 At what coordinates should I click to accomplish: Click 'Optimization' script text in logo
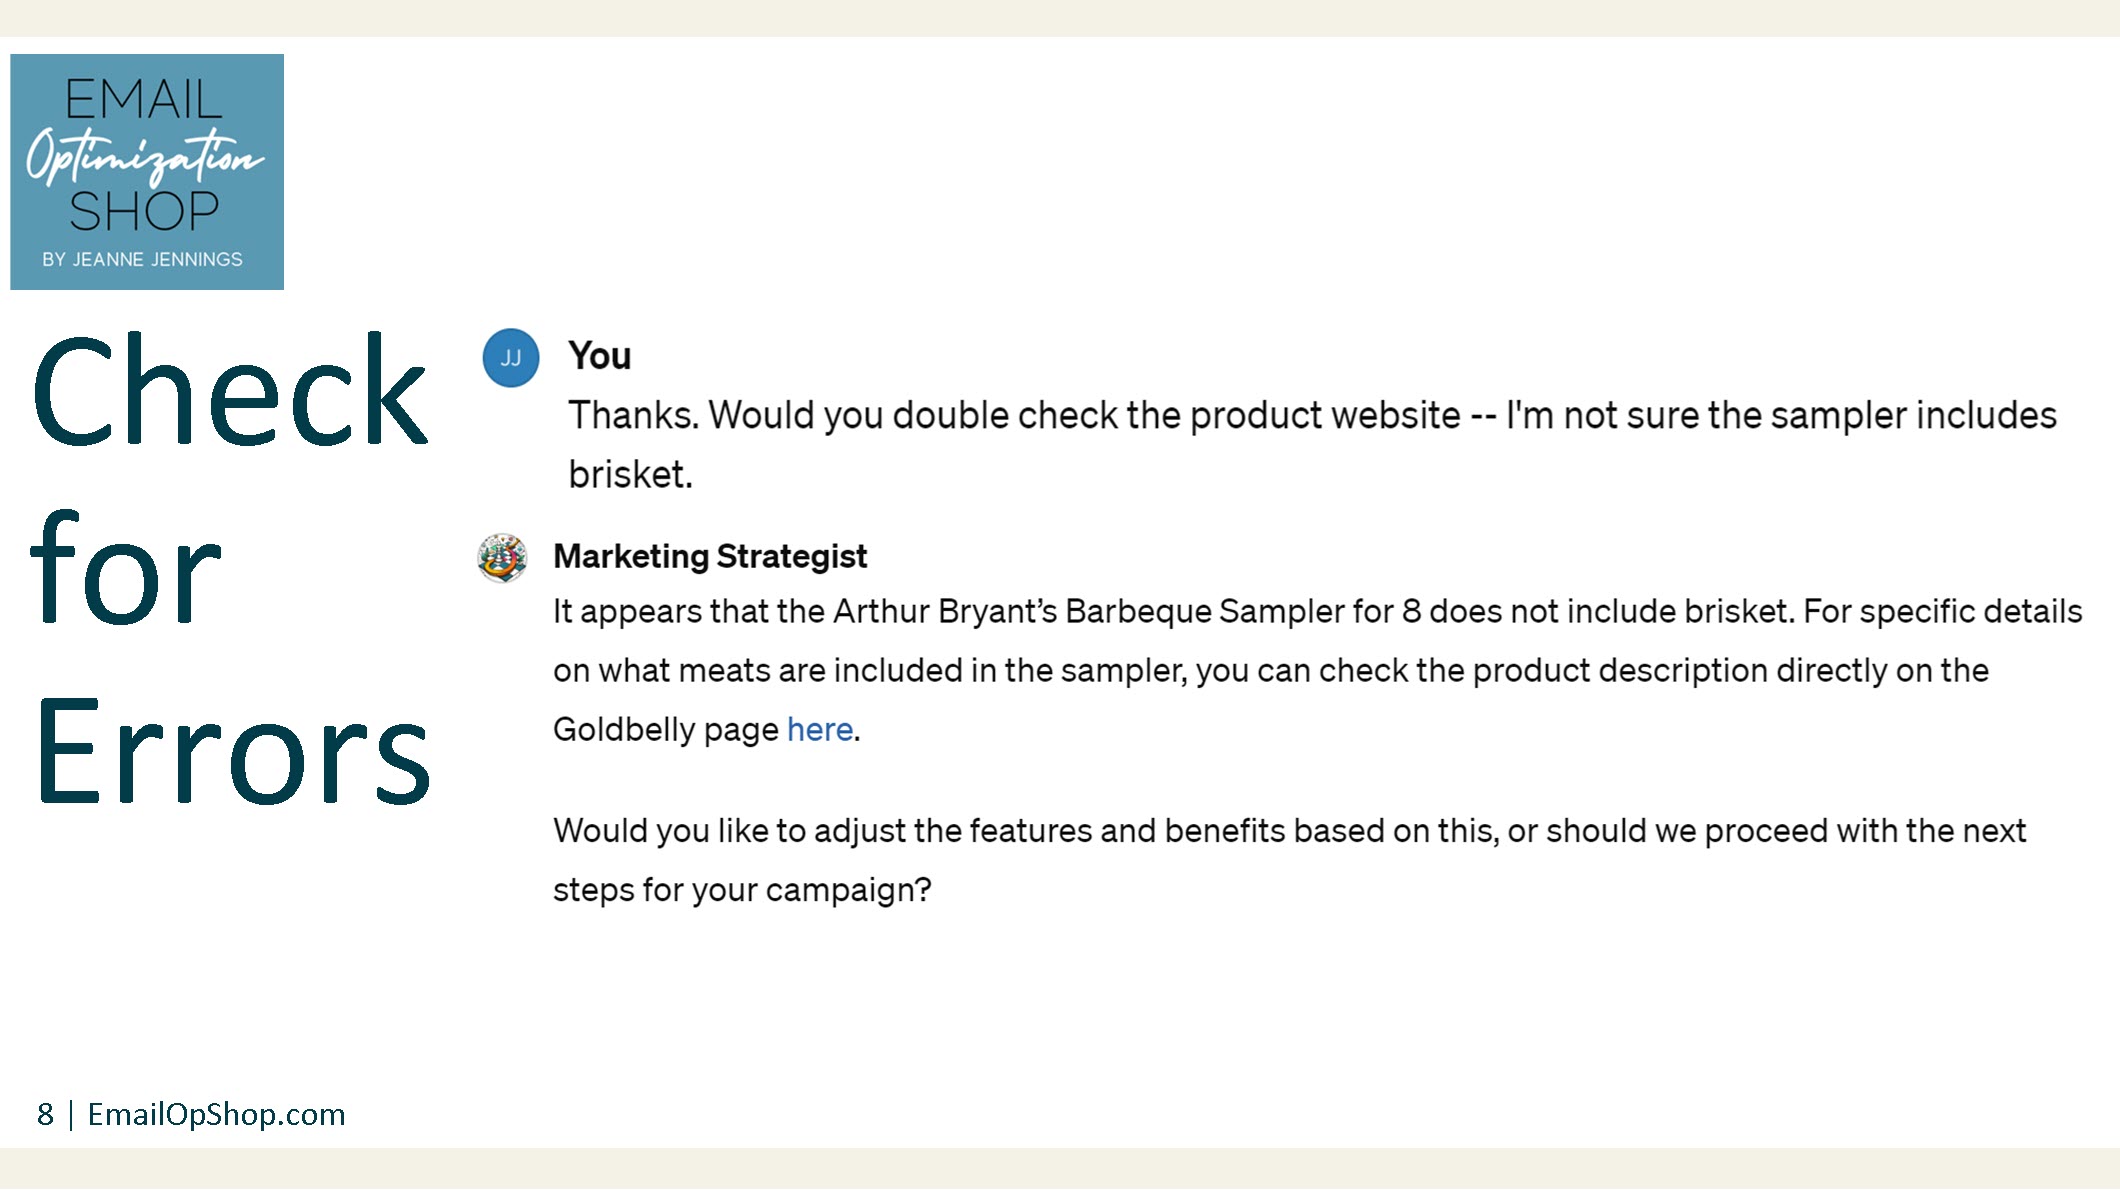145,157
